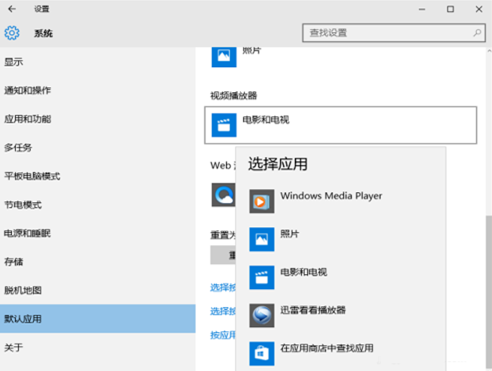Choose 电影和电视 icon in 选择应用 popup

coord(262,277)
